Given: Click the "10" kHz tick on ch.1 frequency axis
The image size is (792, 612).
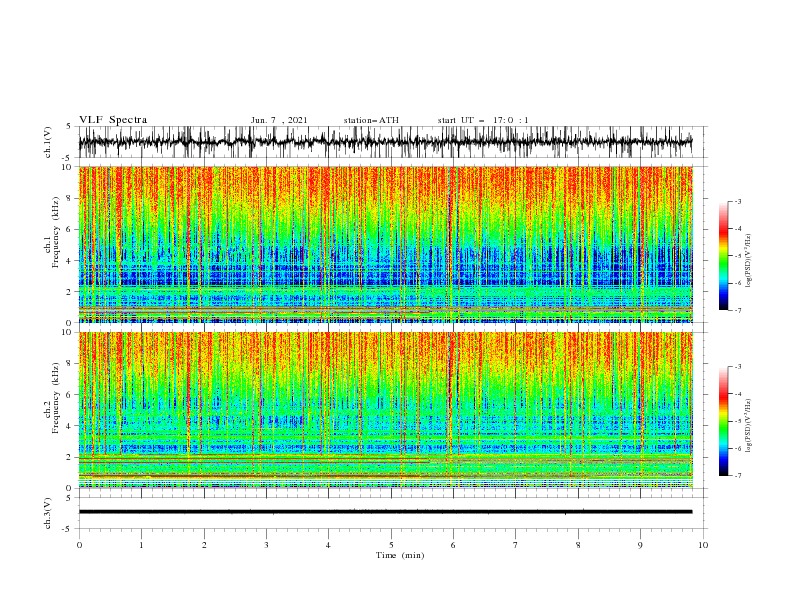Looking at the screenshot, I should [68, 167].
